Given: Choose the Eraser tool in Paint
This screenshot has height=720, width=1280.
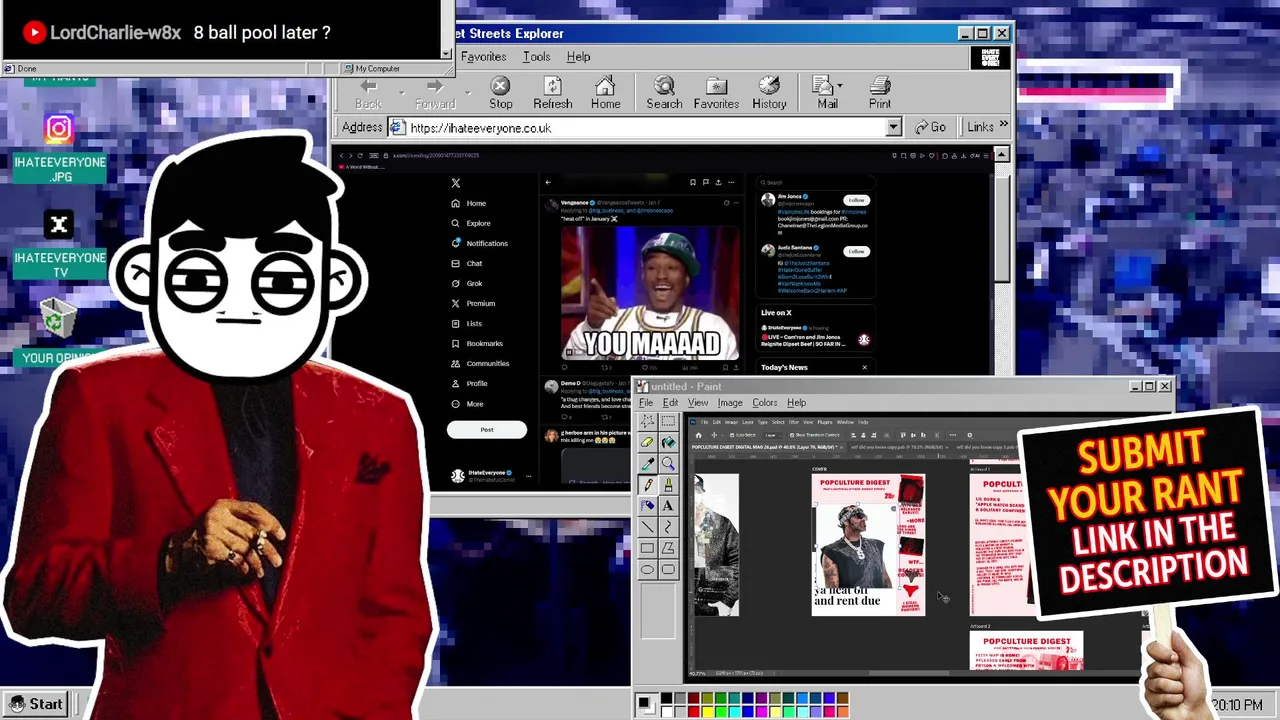Looking at the screenshot, I should pyautogui.click(x=647, y=442).
